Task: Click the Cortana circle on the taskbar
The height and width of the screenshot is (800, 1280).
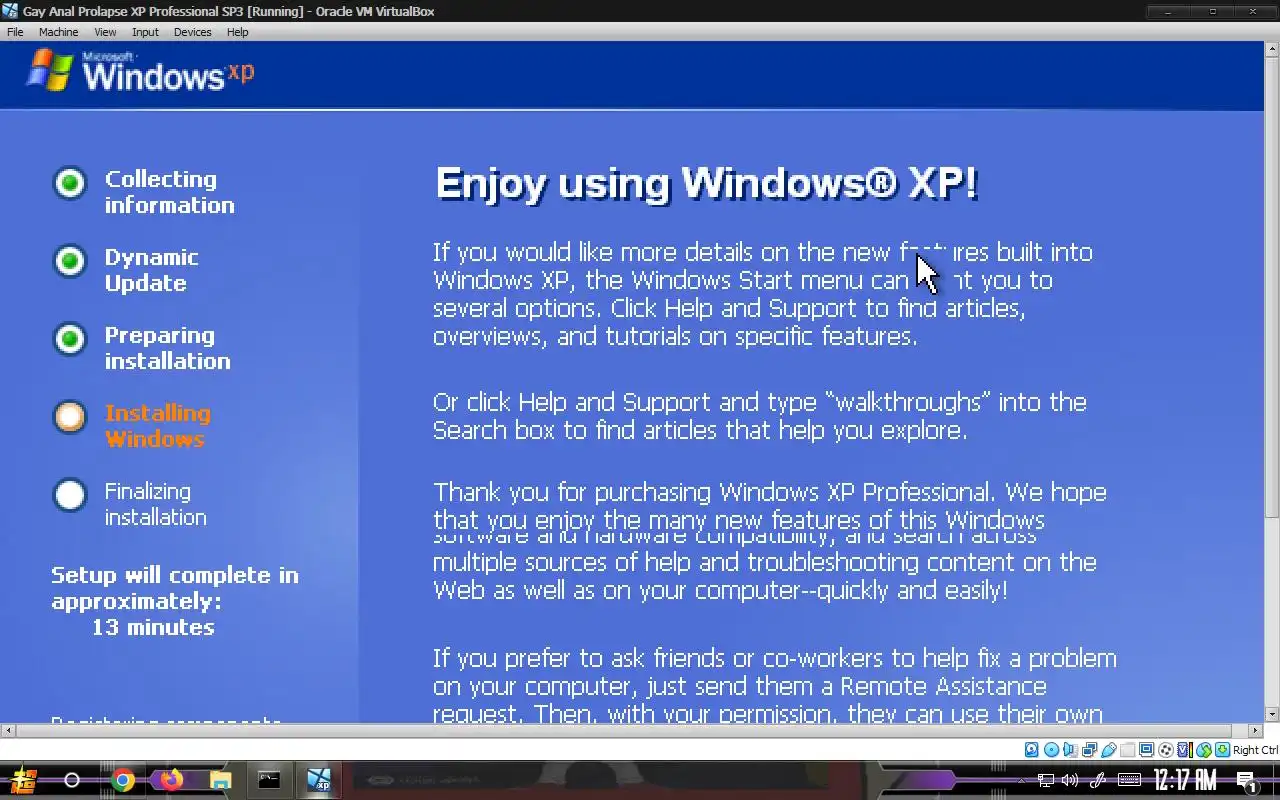Action: pos(72,780)
